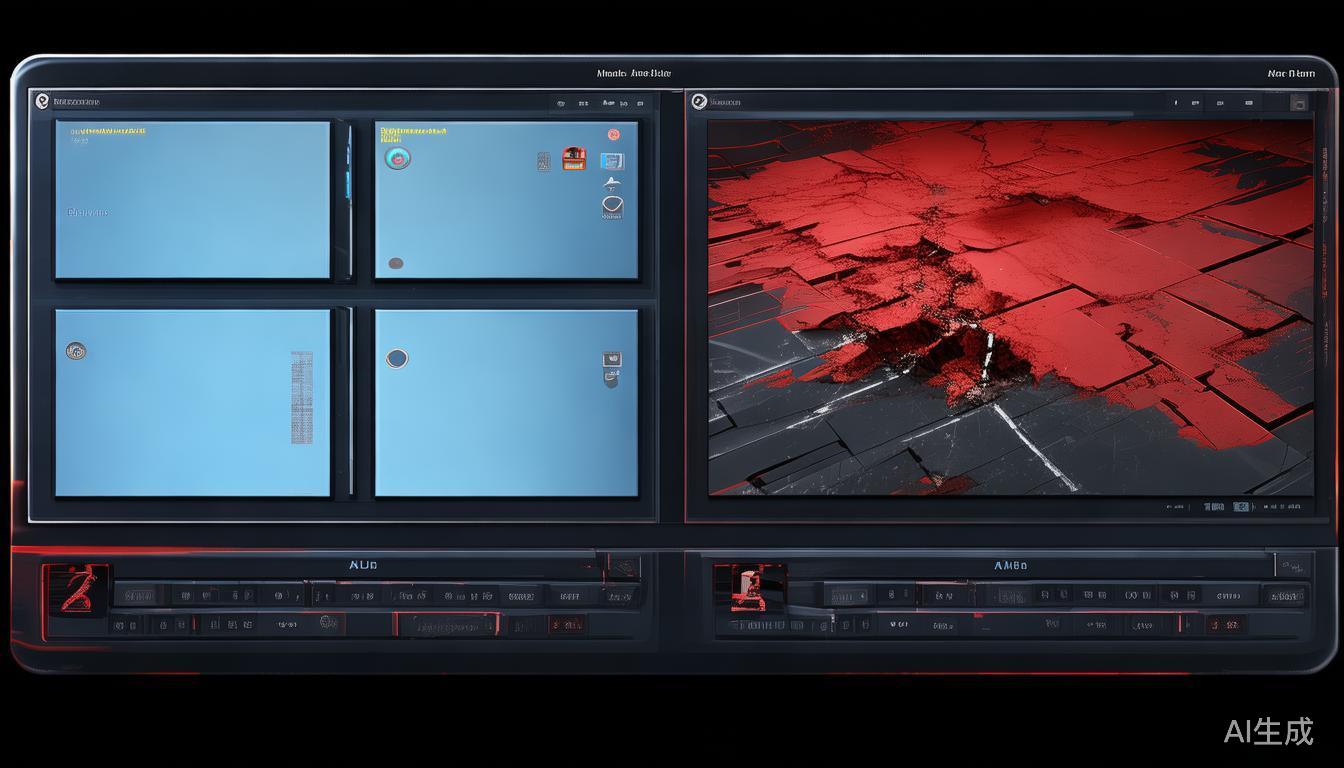
Task: Toggle the blue circle in bottom-right blue panel
Action: tap(397, 358)
